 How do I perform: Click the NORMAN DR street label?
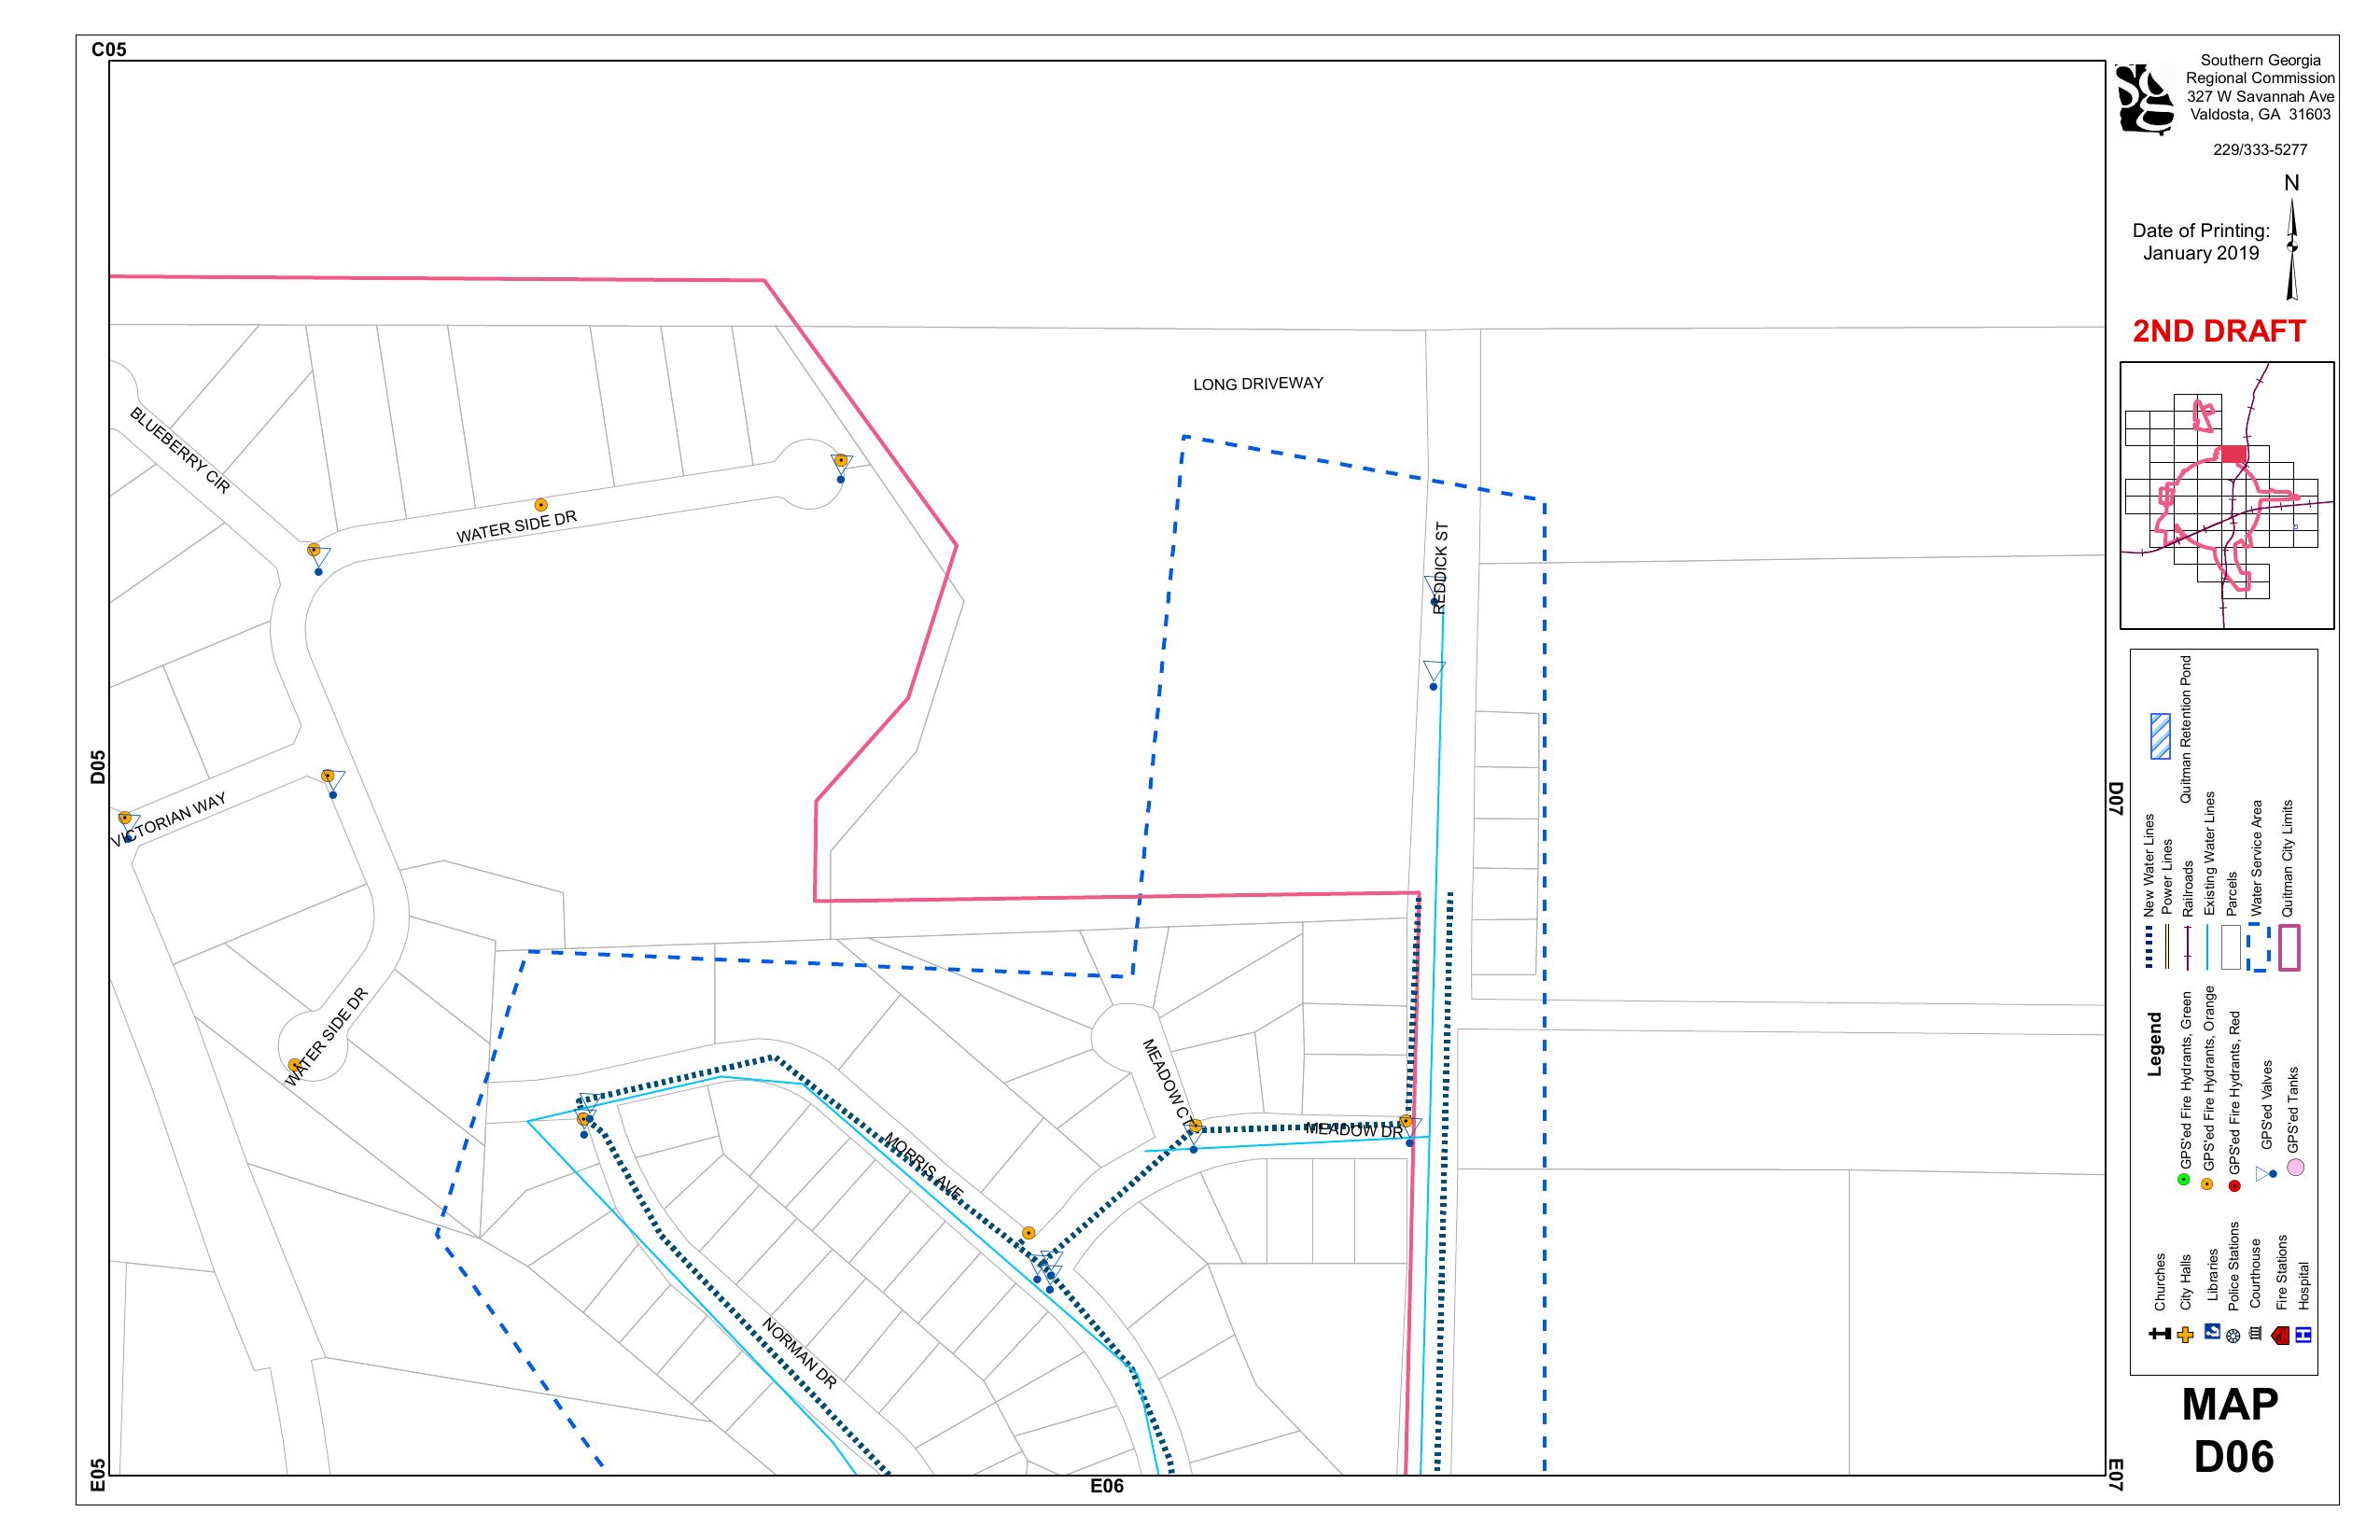(x=799, y=1353)
